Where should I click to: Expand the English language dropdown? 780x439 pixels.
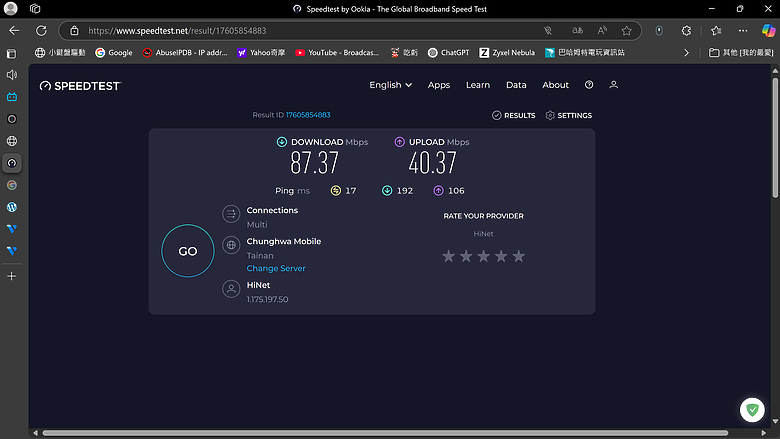[390, 85]
